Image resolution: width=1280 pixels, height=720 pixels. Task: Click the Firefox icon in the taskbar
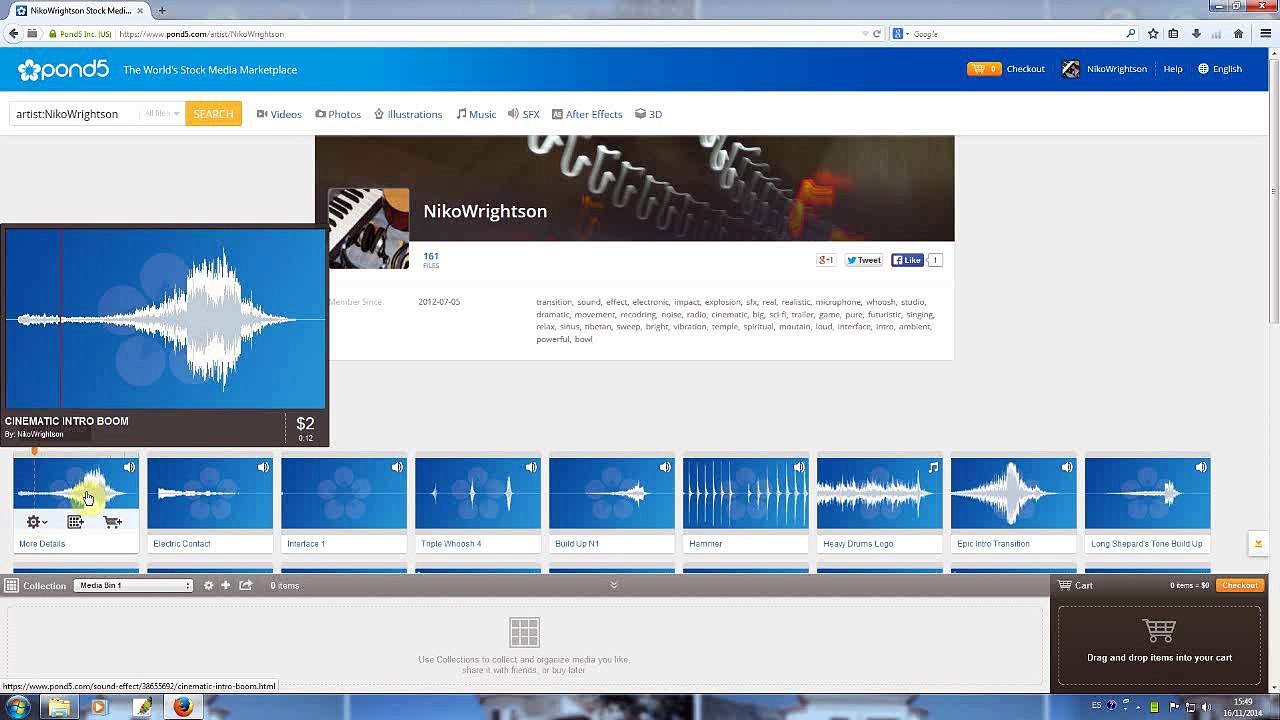coord(182,707)
